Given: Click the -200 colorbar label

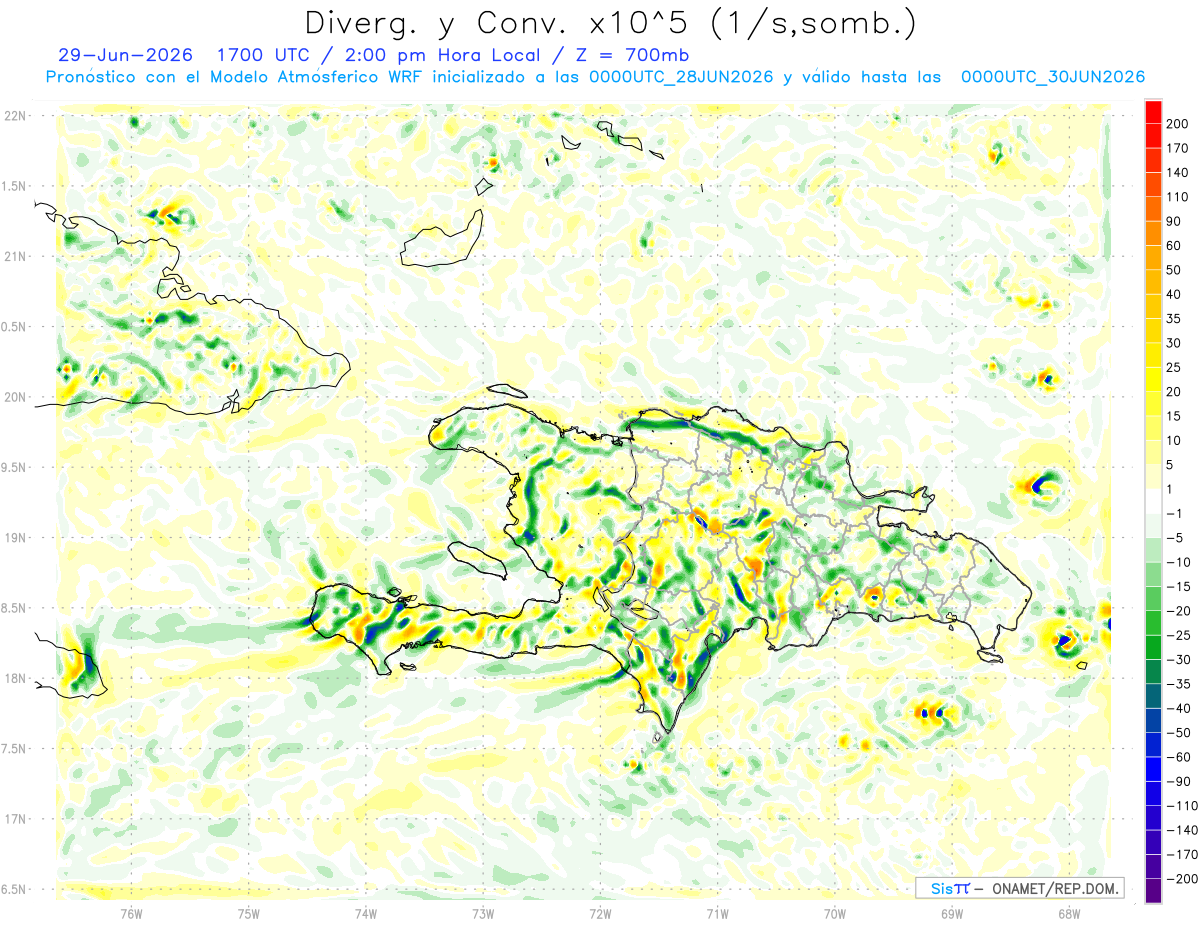Looking at the screenshot, I should pyautogui.click(x=1182, y=879).
